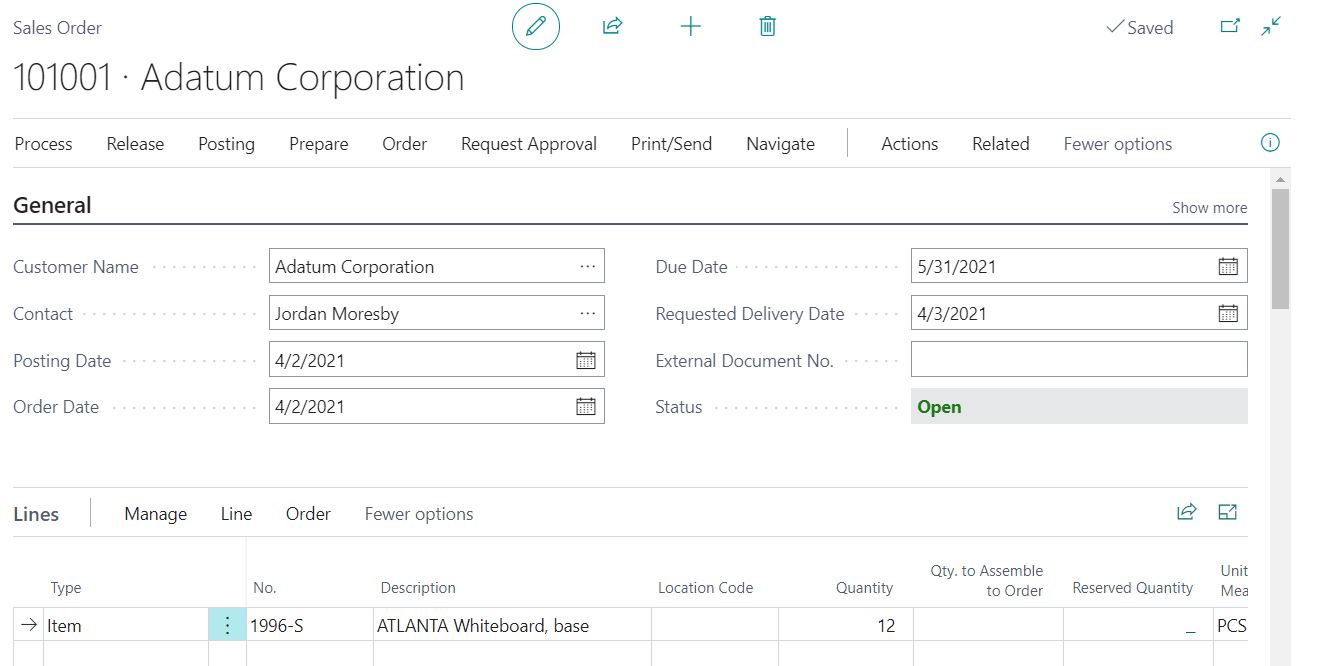Click the Quantity column header

click(865, 588)
